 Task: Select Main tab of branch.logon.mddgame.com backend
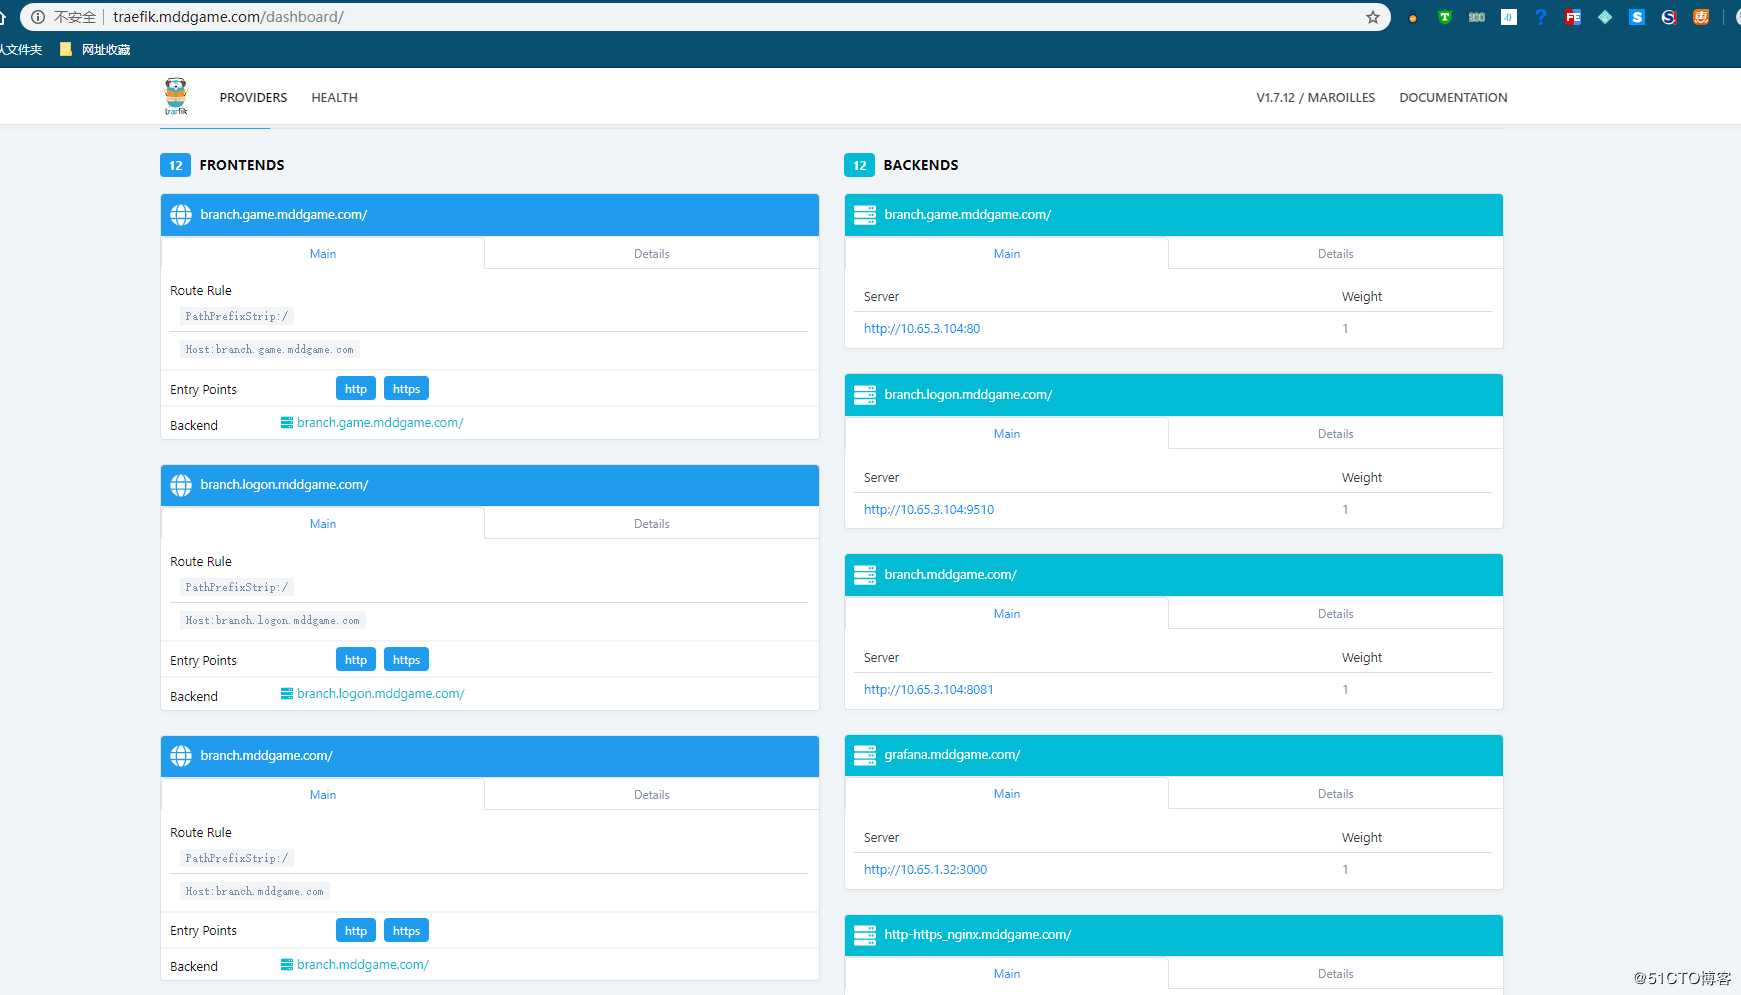1006,433
